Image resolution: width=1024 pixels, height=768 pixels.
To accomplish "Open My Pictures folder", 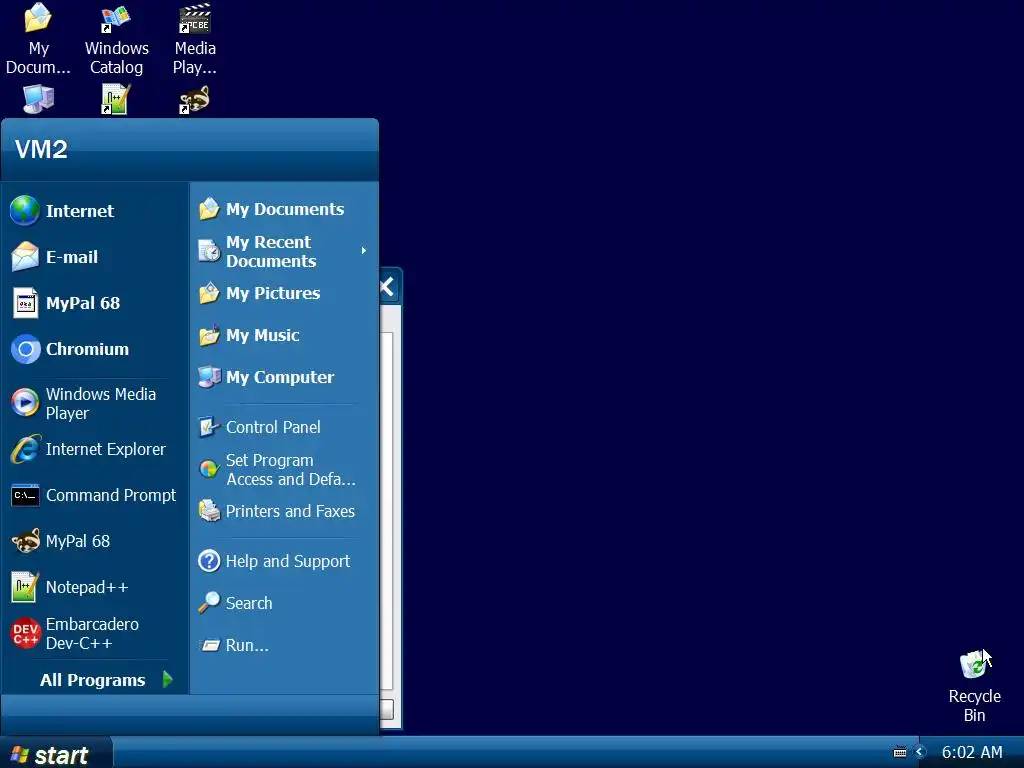I will [284, 293].
